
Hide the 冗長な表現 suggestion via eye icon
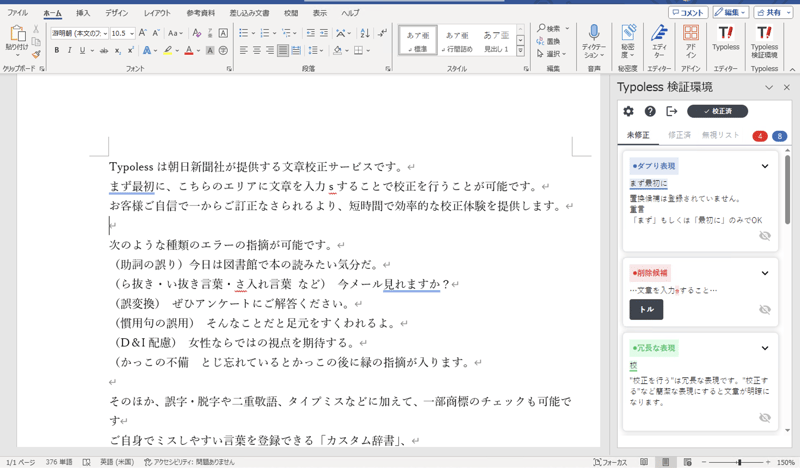point(765,418)
